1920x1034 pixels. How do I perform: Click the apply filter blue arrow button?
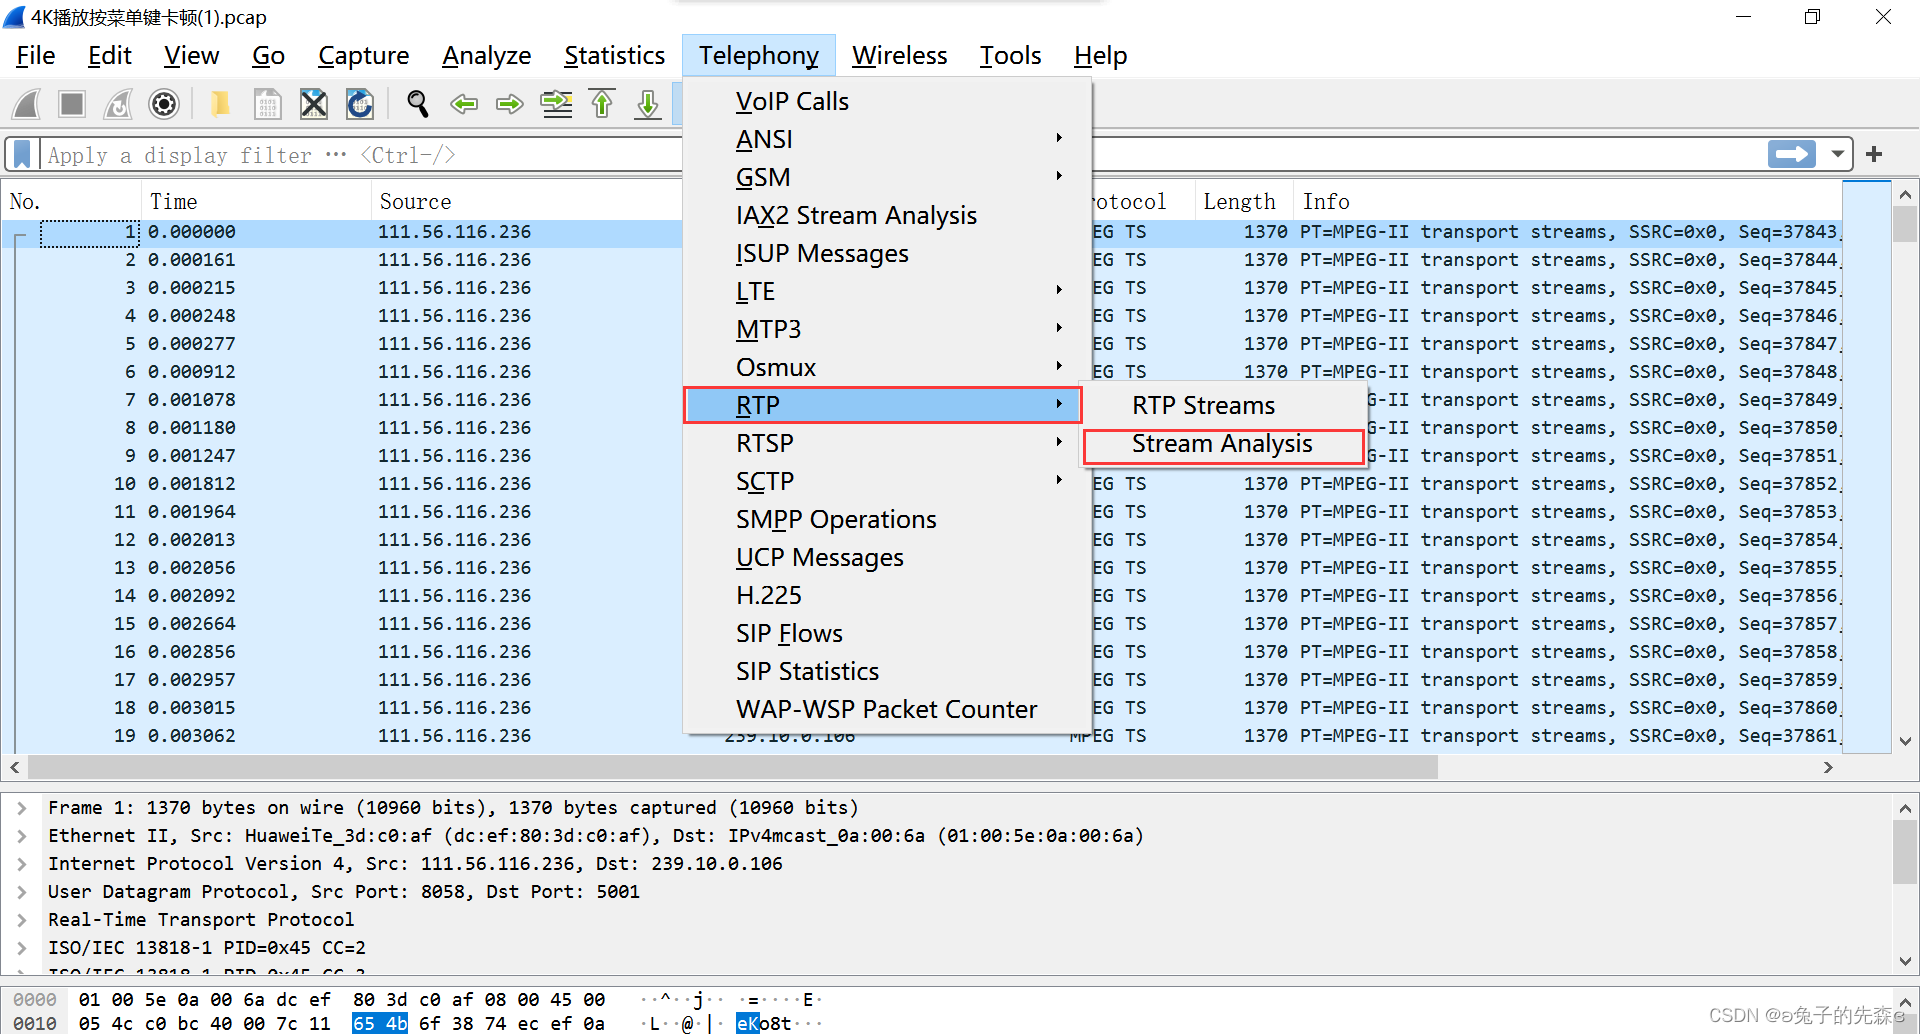[x=1791, y=154]
